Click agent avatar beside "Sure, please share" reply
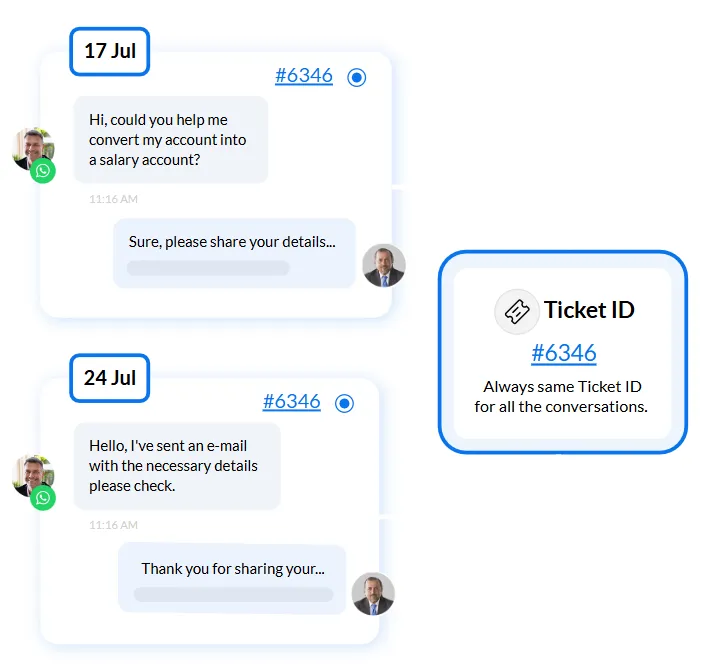This screenshot has width=716, height=672. (x=383, y=265)
